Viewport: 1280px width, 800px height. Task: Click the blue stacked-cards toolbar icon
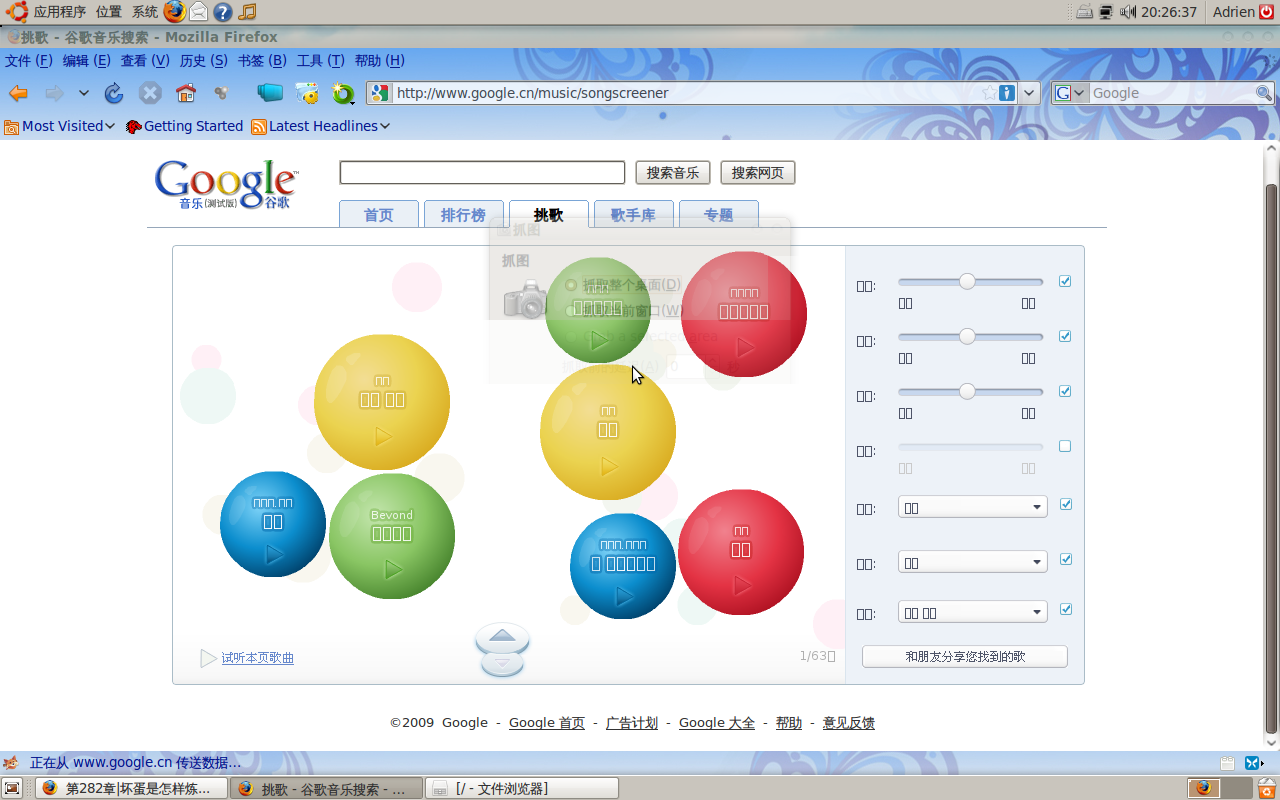[270, 93]
